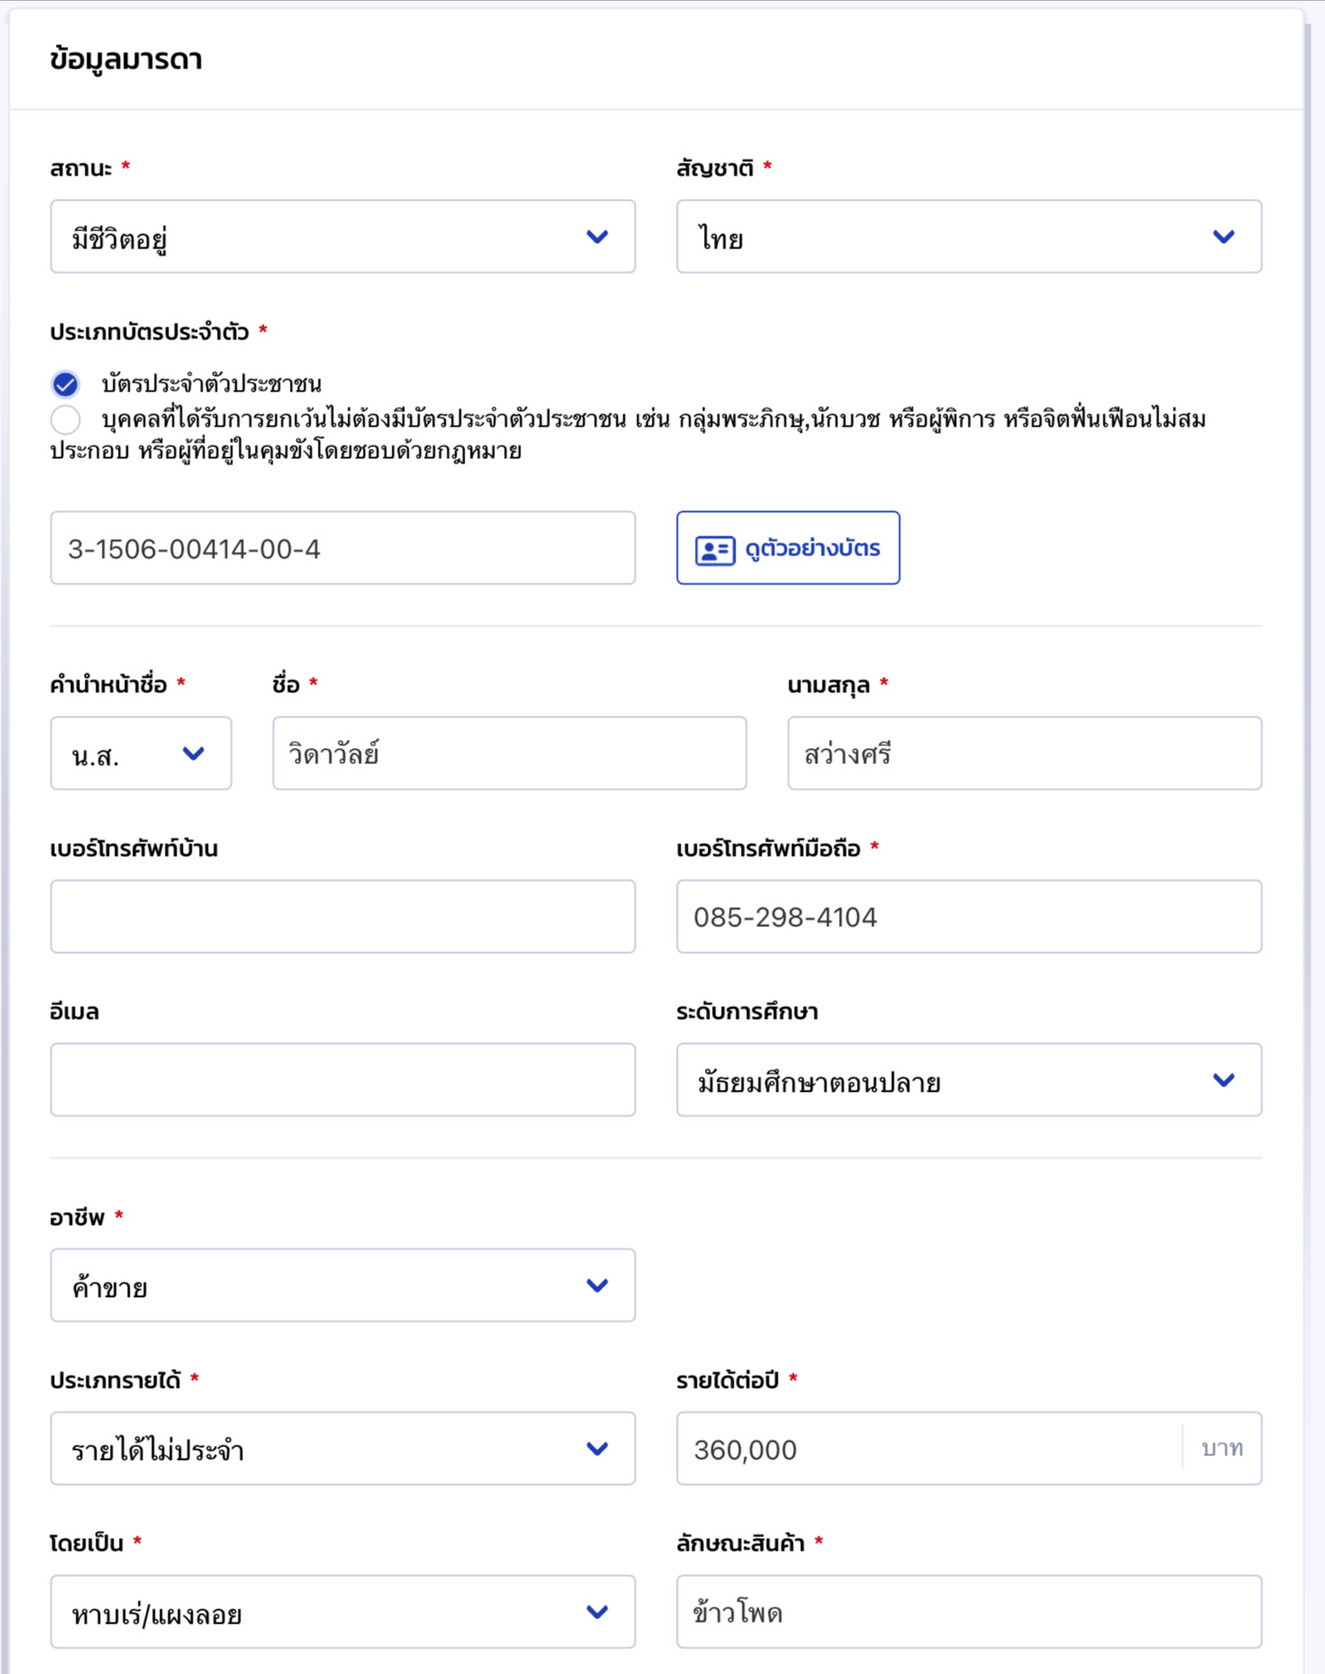Focus the empty อีเมล field
This screenshot has height=1674, width=1325.
tap(342, 1081)
